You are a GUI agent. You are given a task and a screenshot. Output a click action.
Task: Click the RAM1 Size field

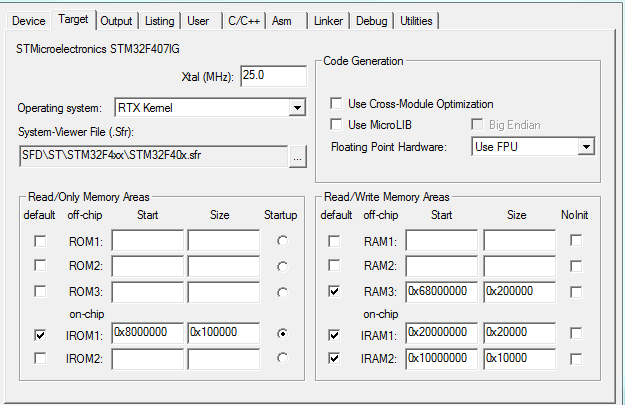(x=519, y=240)
